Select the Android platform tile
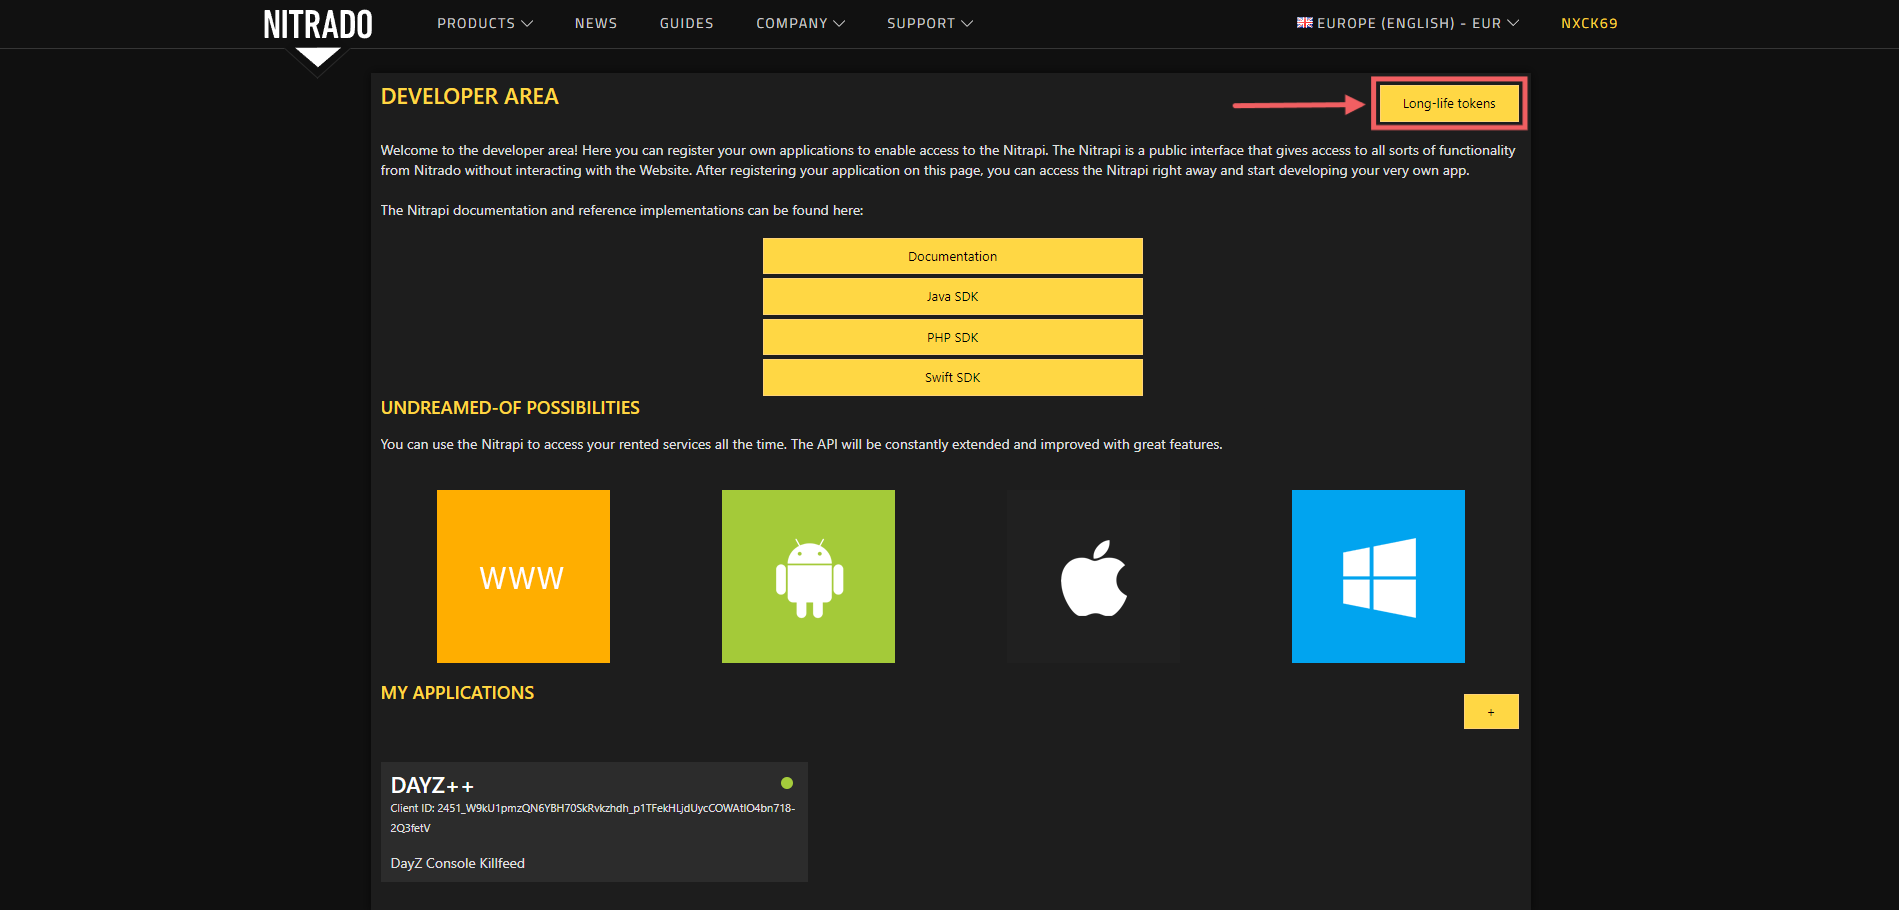This screenshot has height=911, width=1900. [x=808, y=576]
